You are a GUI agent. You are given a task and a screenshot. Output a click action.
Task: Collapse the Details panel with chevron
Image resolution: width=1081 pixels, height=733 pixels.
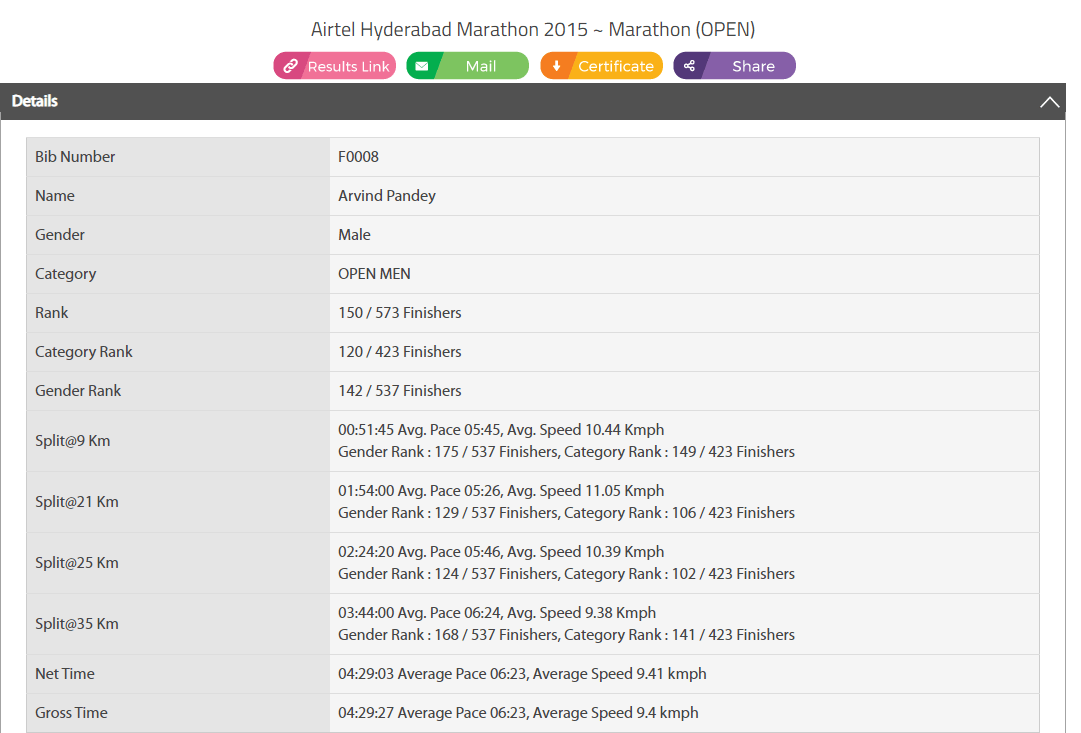(1049, 102)
